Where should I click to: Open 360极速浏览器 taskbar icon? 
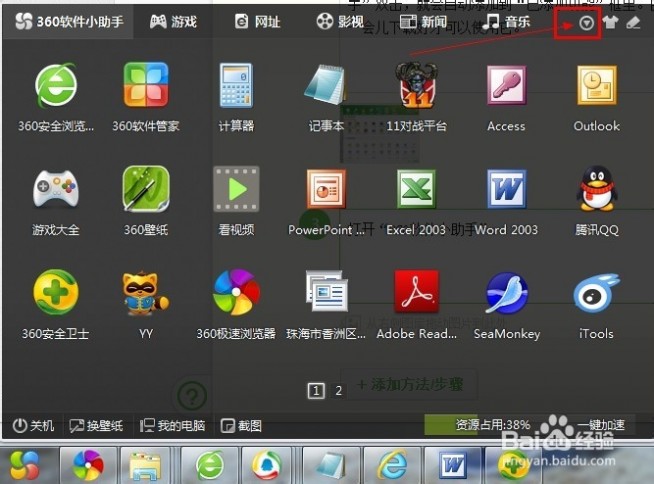[x=88, y=465]
